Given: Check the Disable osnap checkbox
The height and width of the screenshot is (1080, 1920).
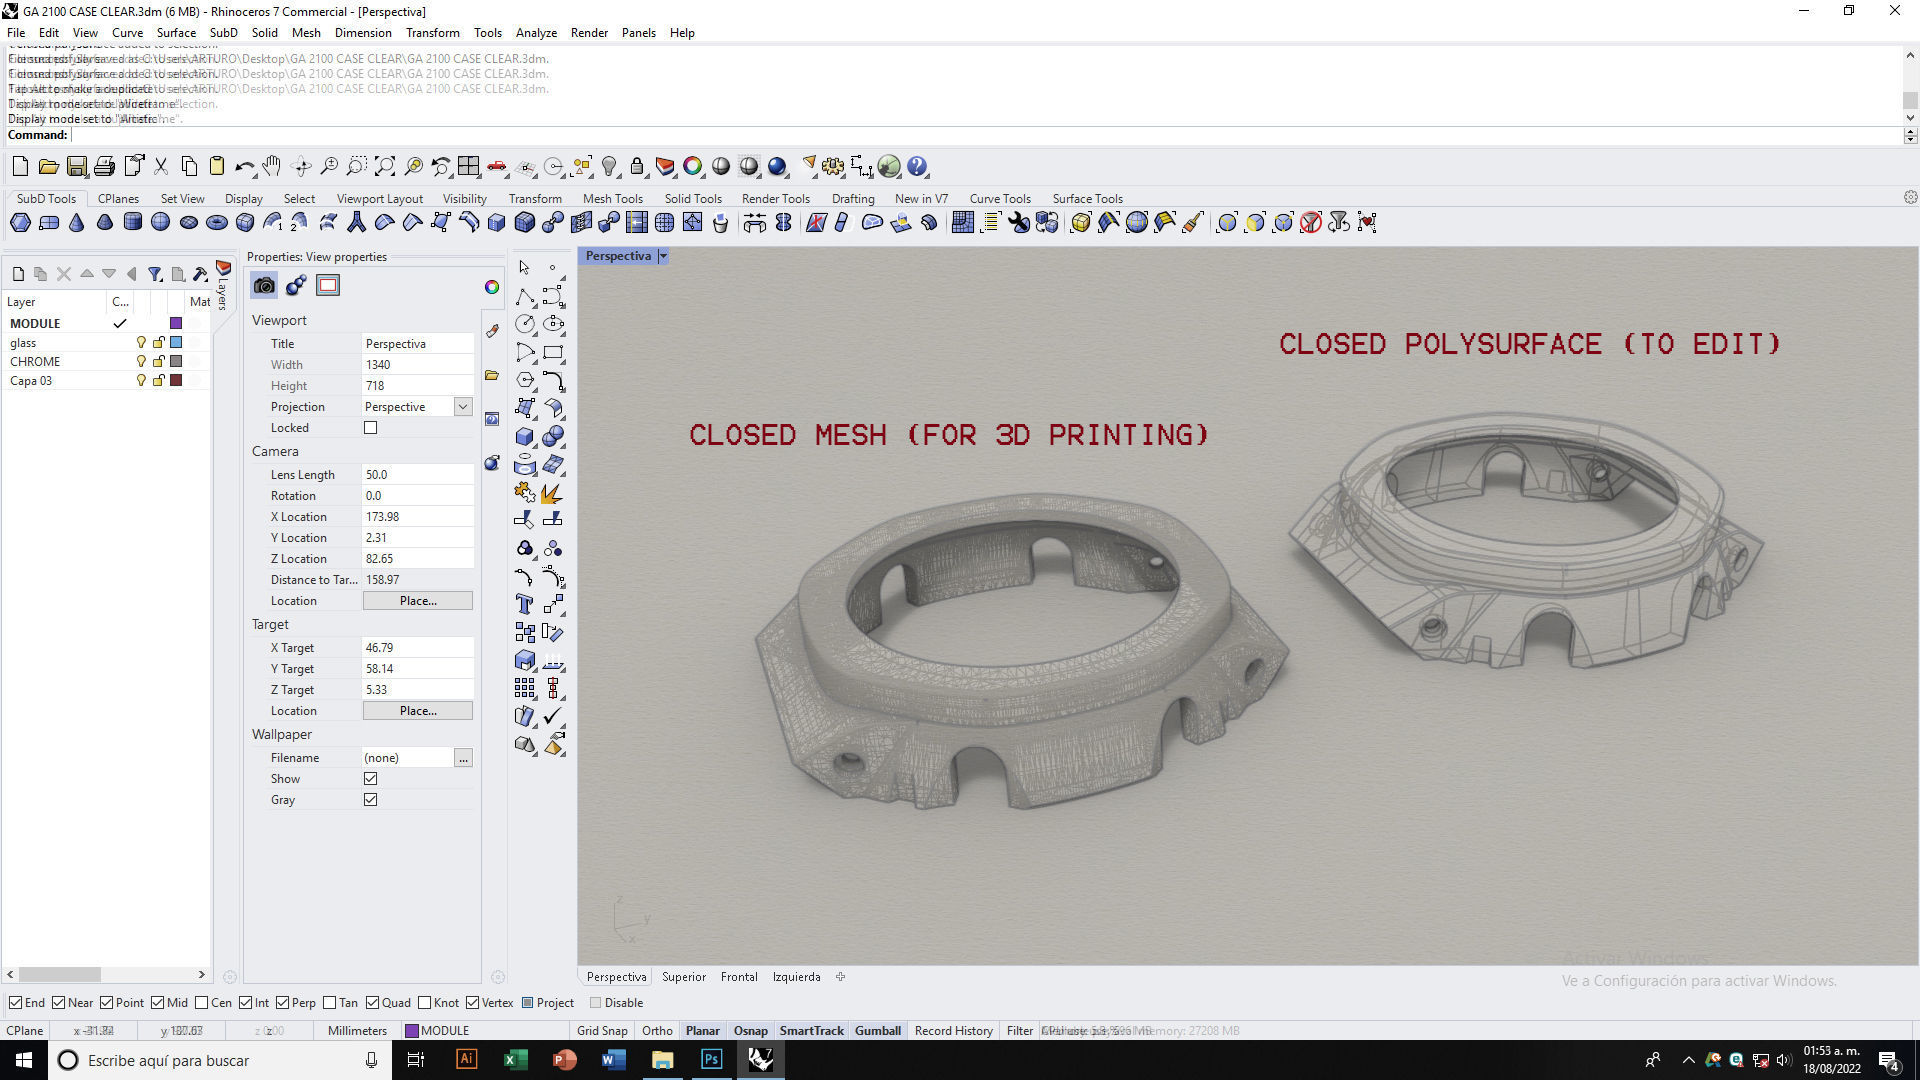Looking at the screenshot, I should tap(596, 1003).
